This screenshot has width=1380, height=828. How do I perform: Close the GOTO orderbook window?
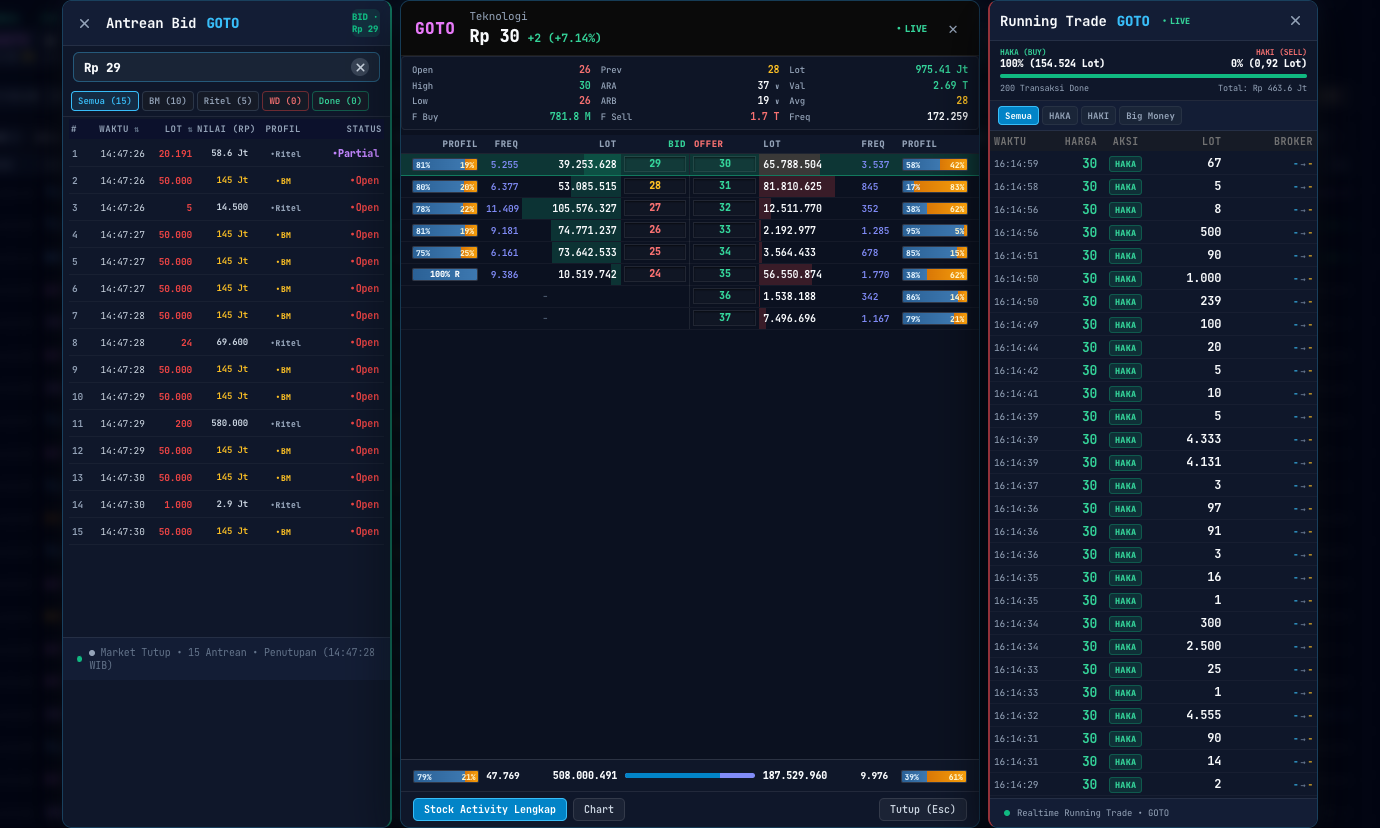pyautogui.click(x=952, y=29)
